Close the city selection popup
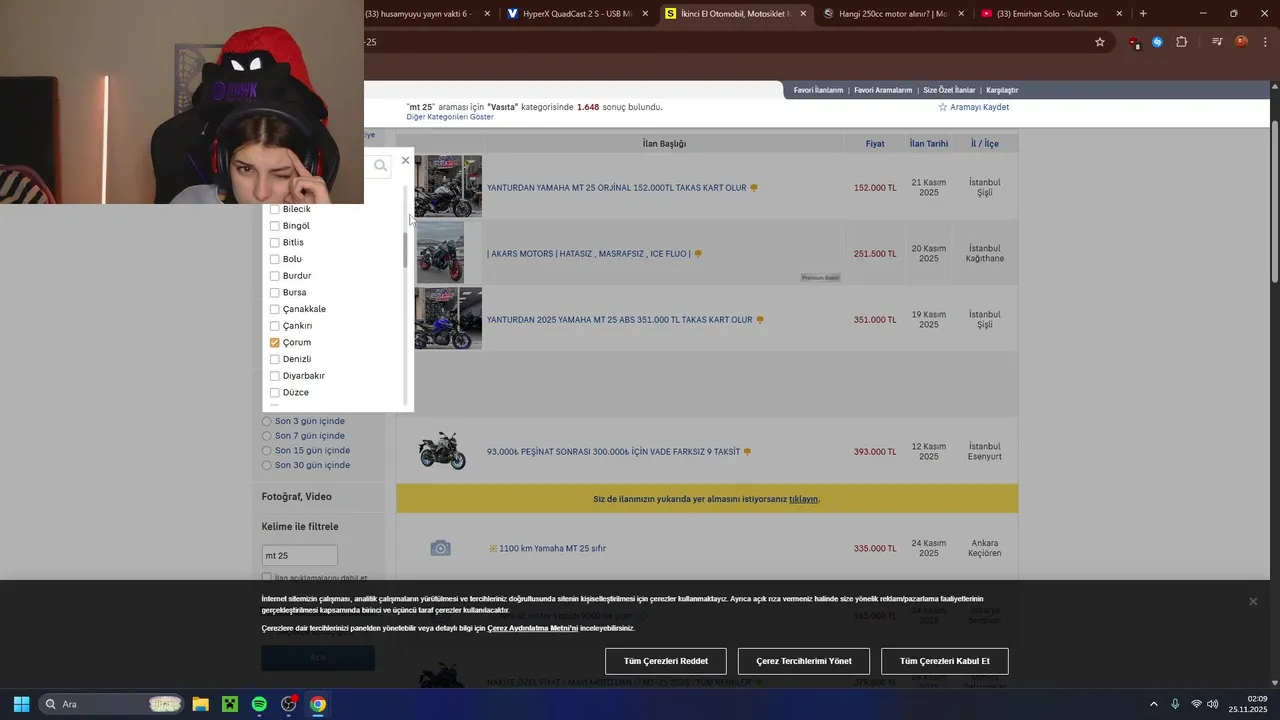This screenshot has height=720, width=1280. tap(405, 160)
